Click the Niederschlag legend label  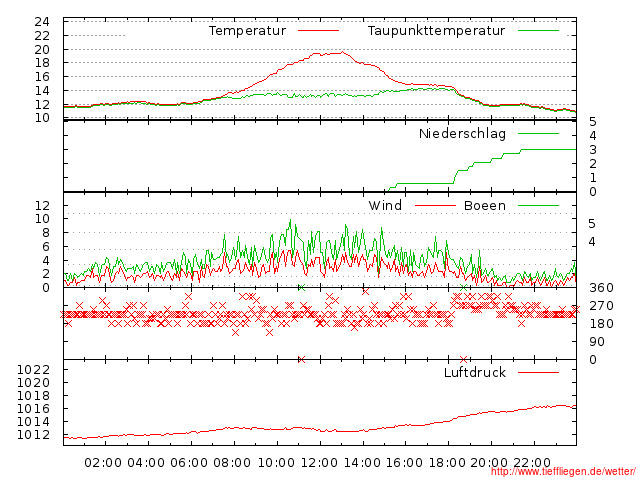[x=462, y=133]
